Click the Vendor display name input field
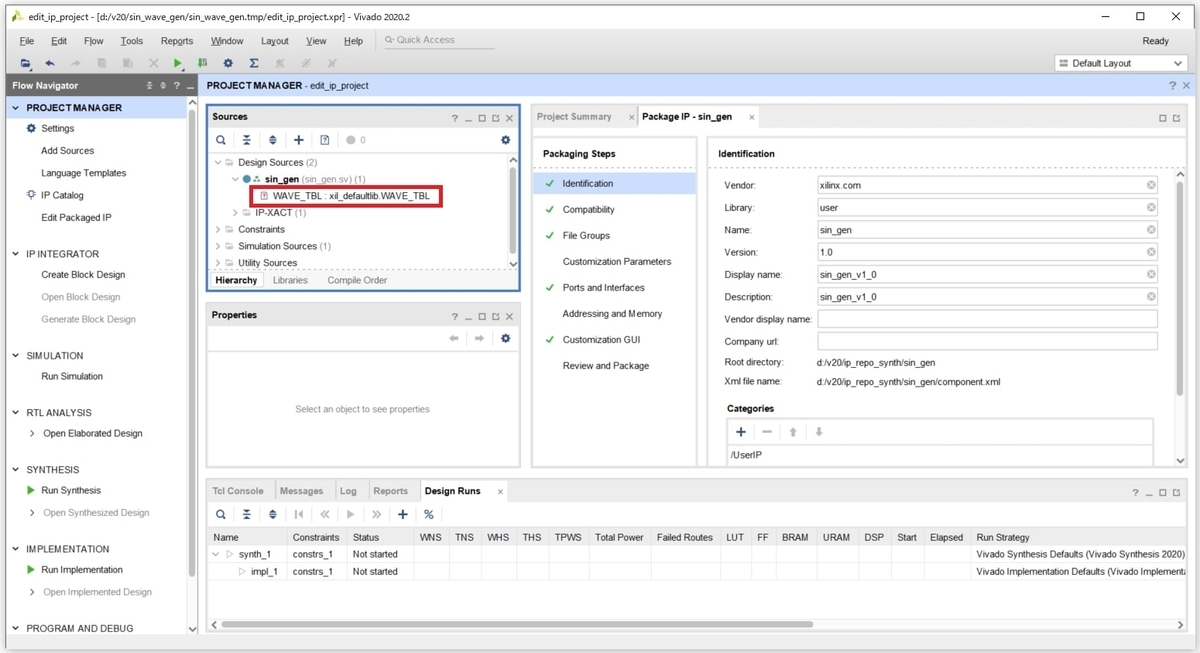This screenshot has height=653, width=1200. tap(987, 319)
